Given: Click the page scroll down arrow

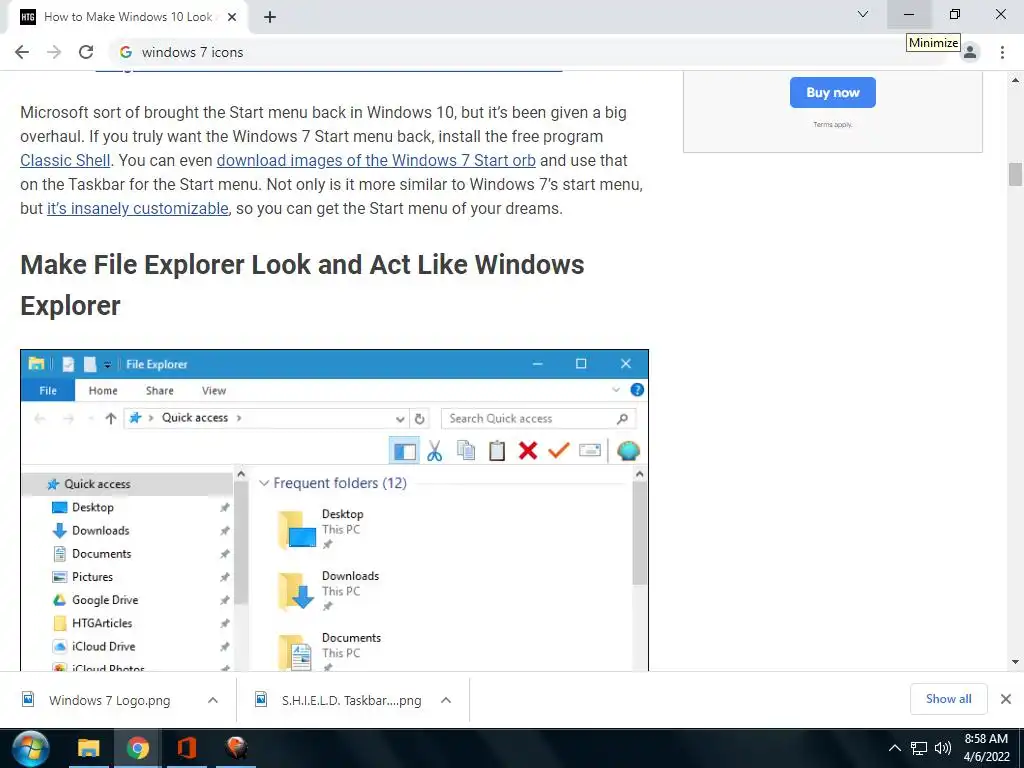Looking at the screenshot, I should coord(1016,662).
